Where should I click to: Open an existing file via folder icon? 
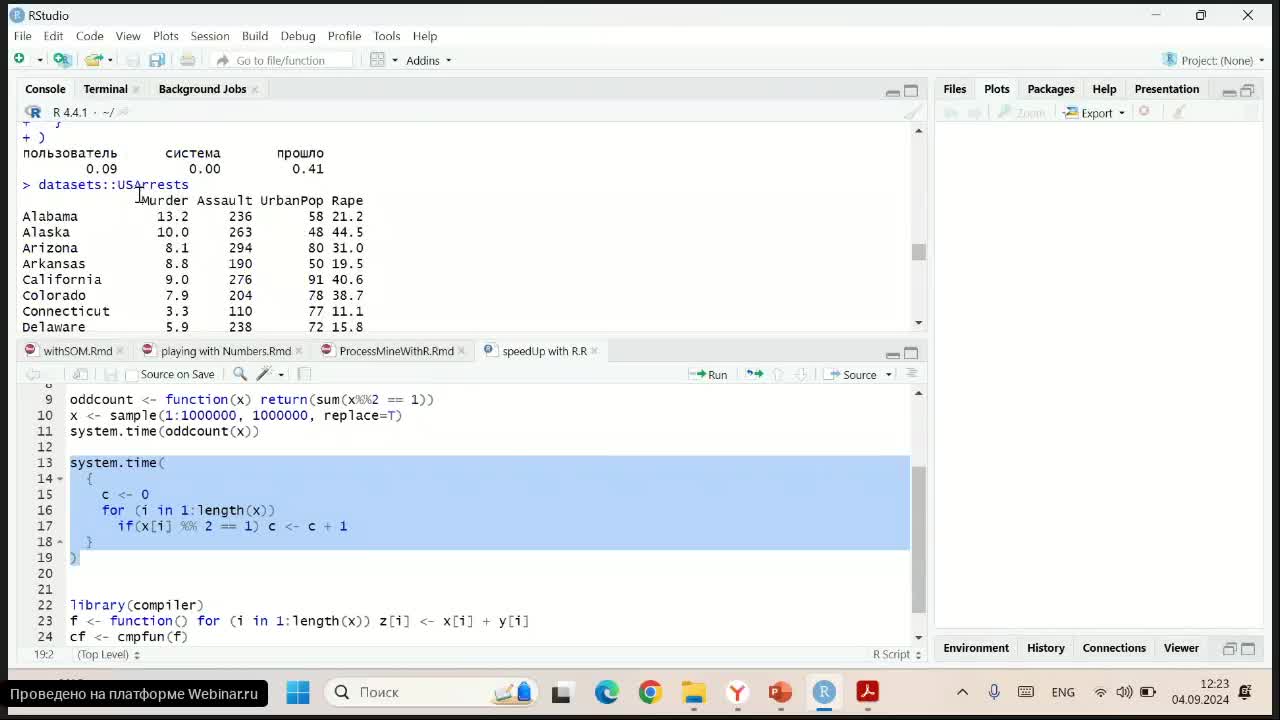(x=93, y=60)
